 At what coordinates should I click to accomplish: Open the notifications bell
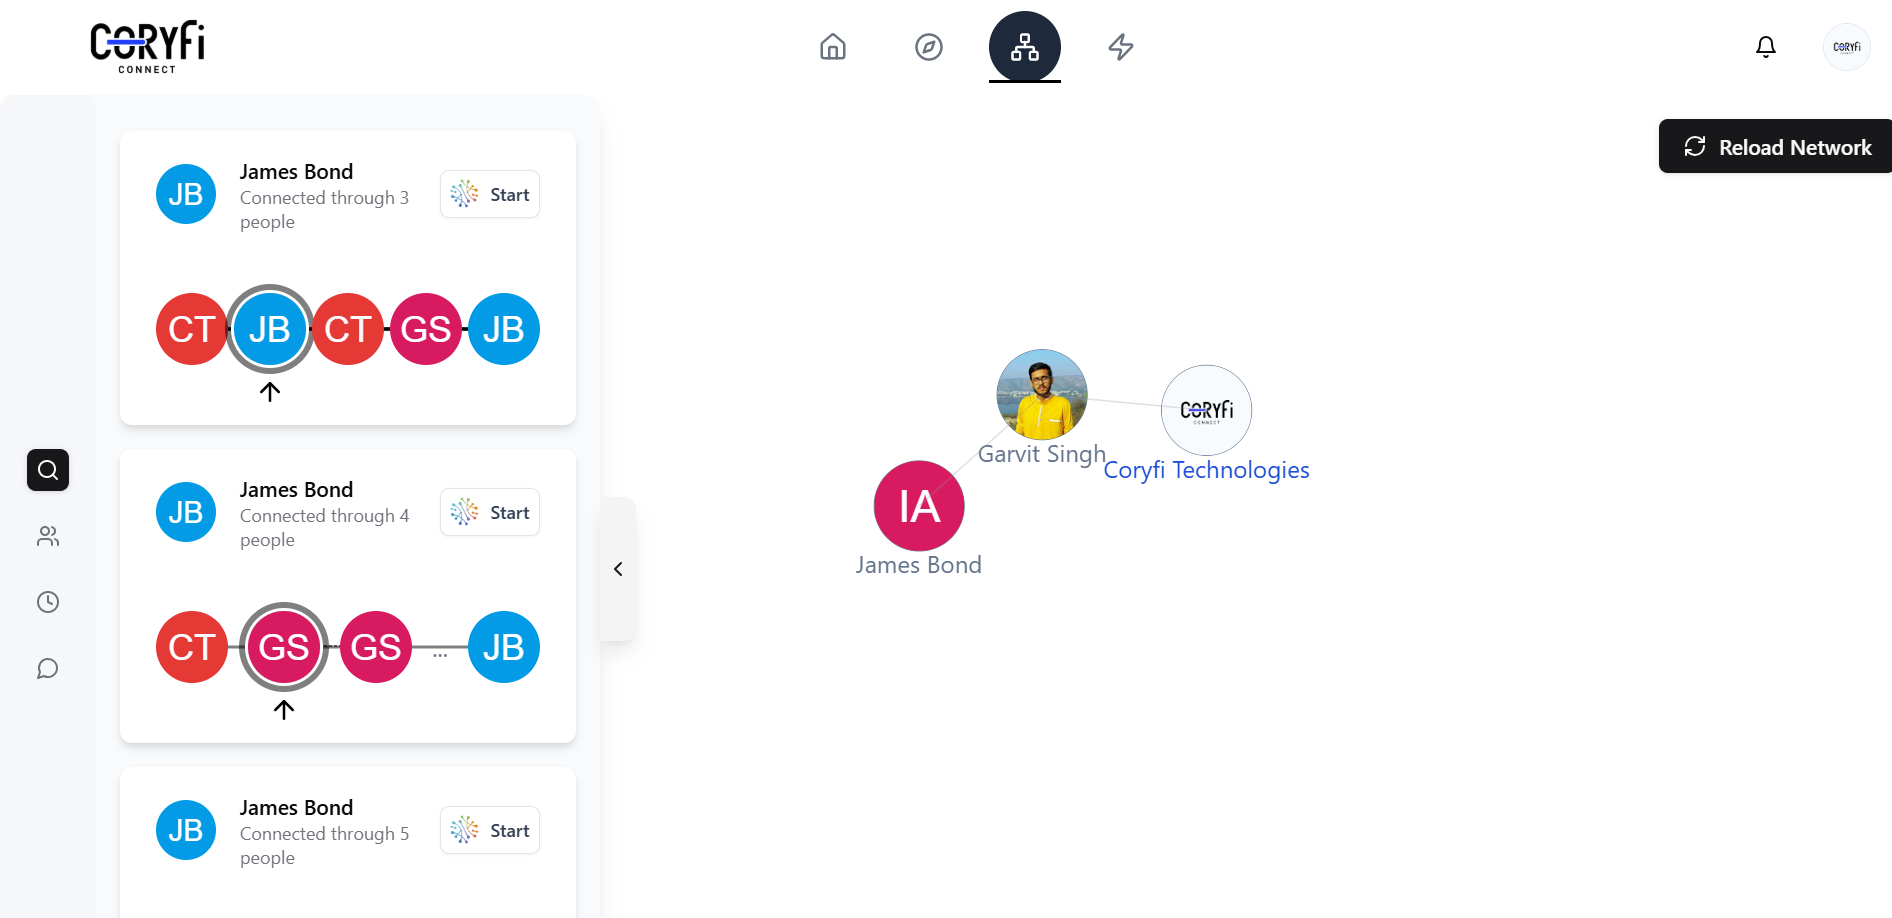pos(1766,47)
